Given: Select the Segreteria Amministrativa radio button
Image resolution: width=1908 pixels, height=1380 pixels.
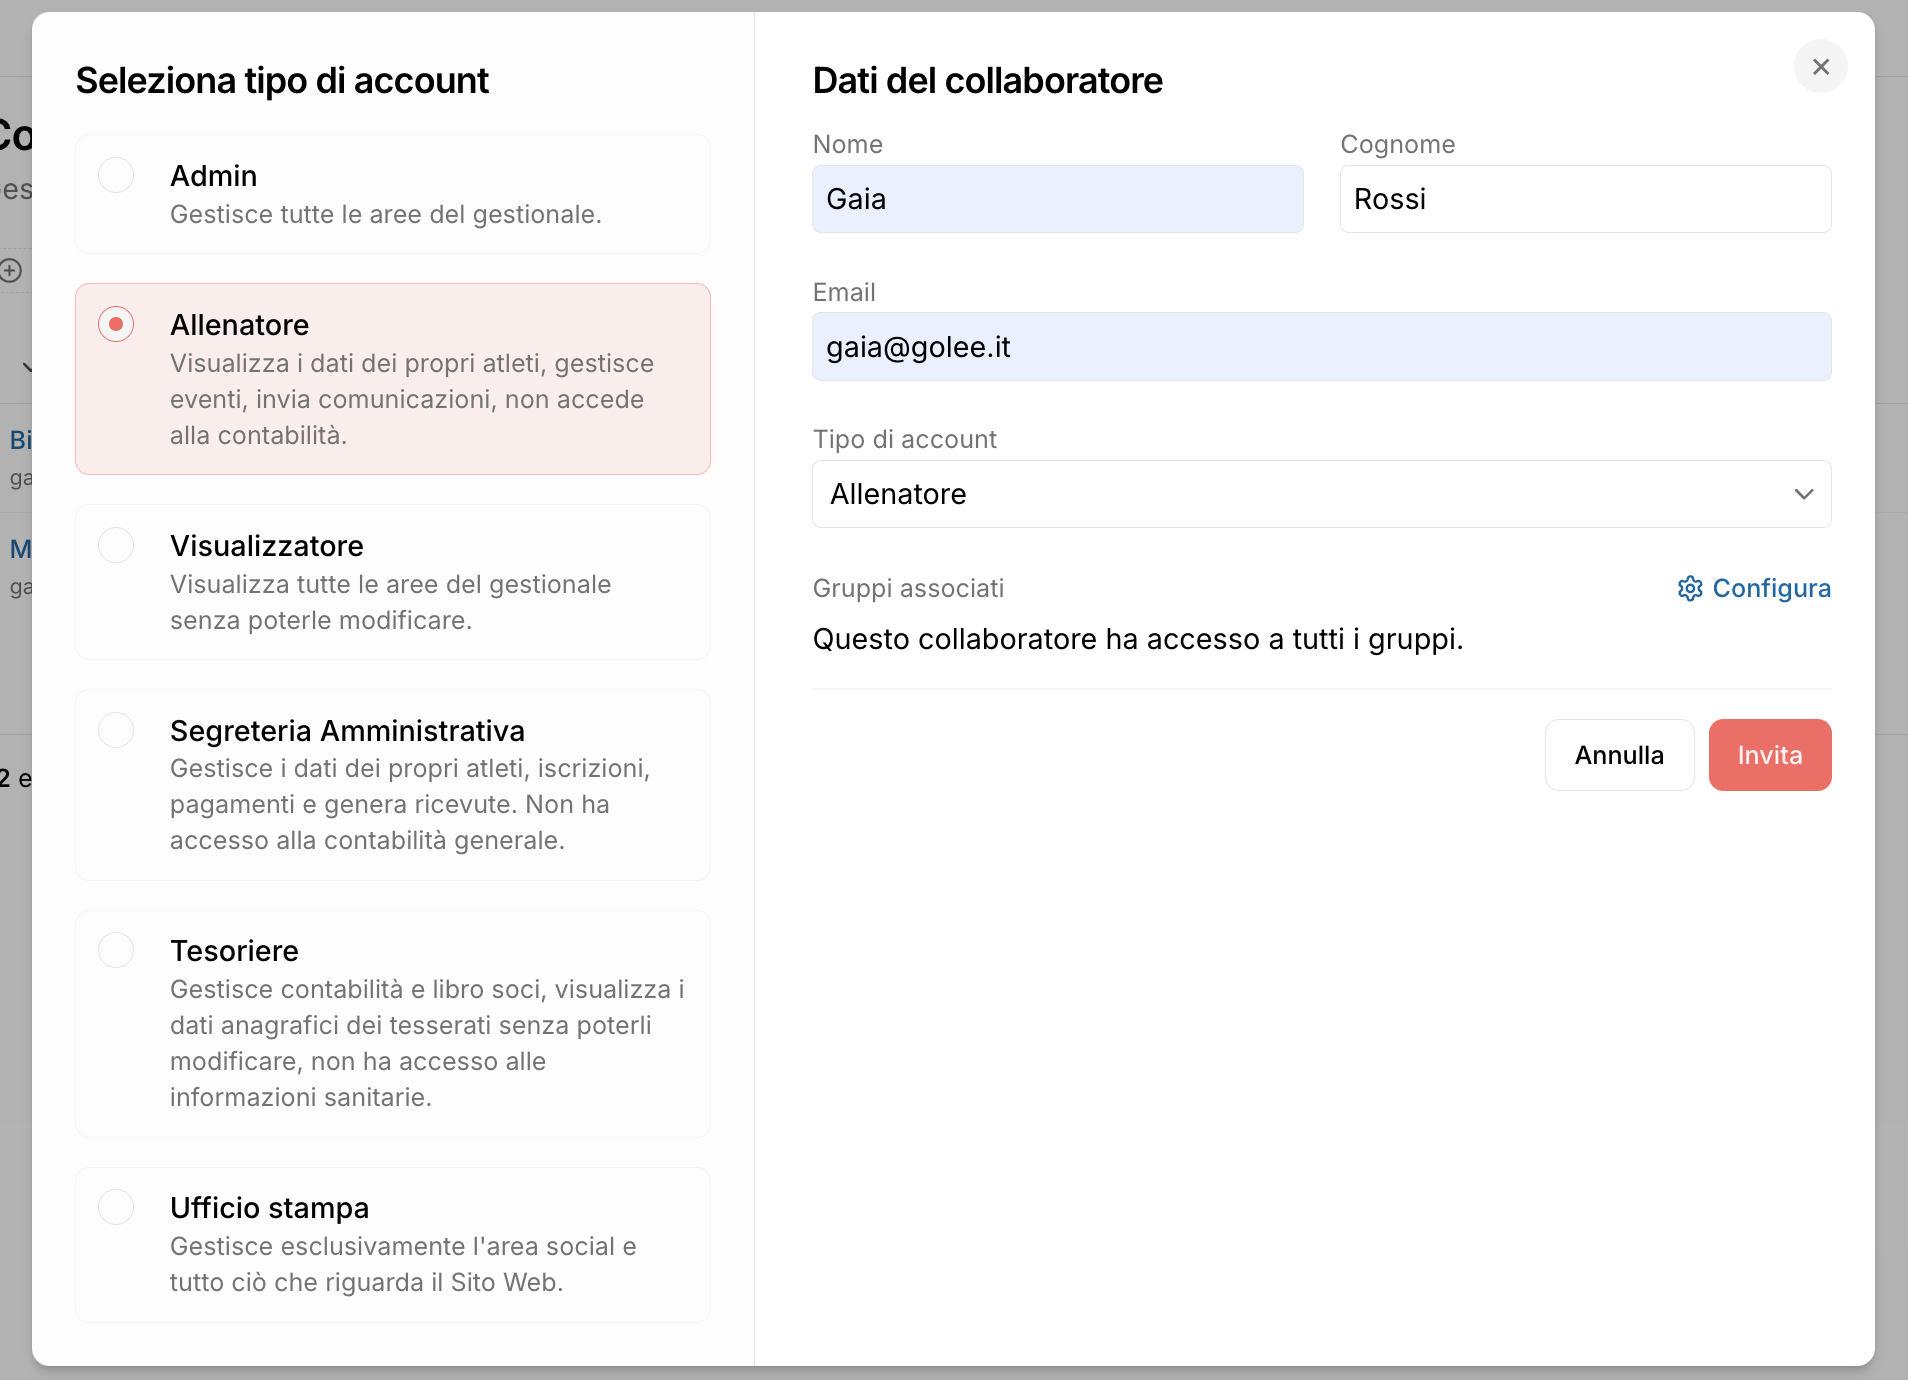Looking at the screenshot, I should point(116,730).
